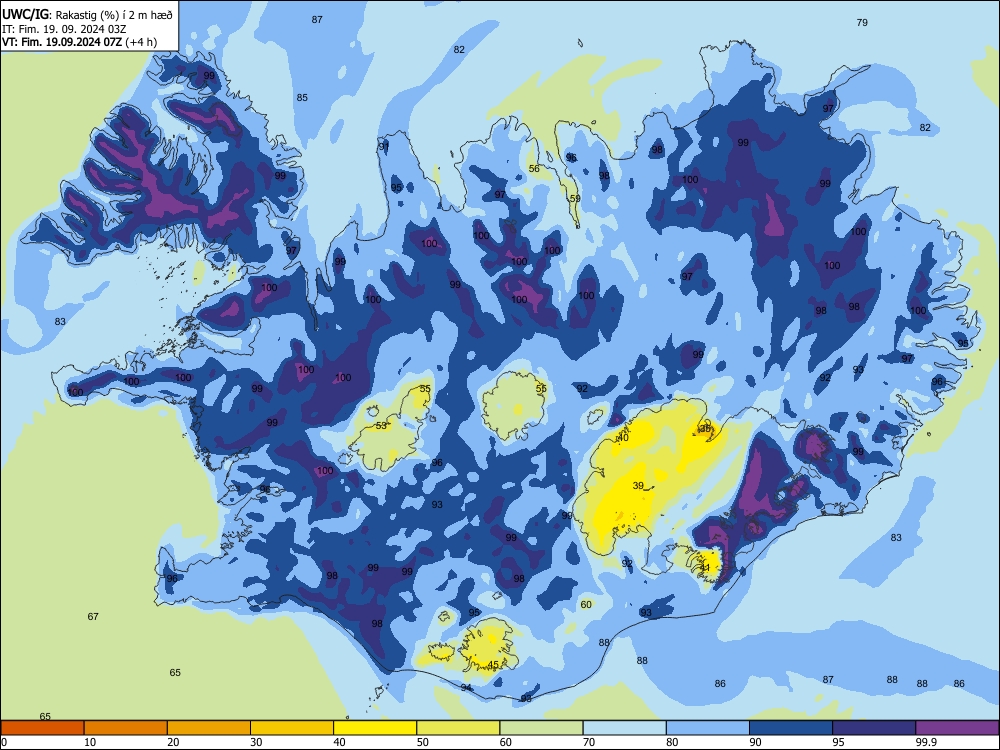
Task: Select the '70' legend scale label
Action: coord(589,742)
